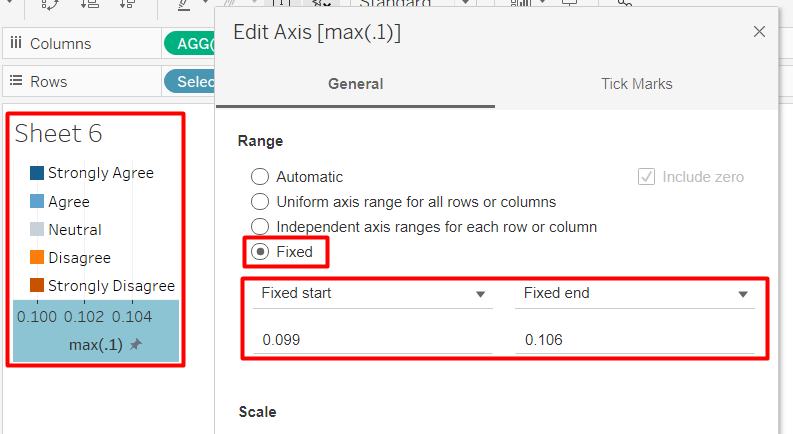Click the Strongly Disagree dark orange swatch
The image size is (793, 434).
tap(37, 285)
